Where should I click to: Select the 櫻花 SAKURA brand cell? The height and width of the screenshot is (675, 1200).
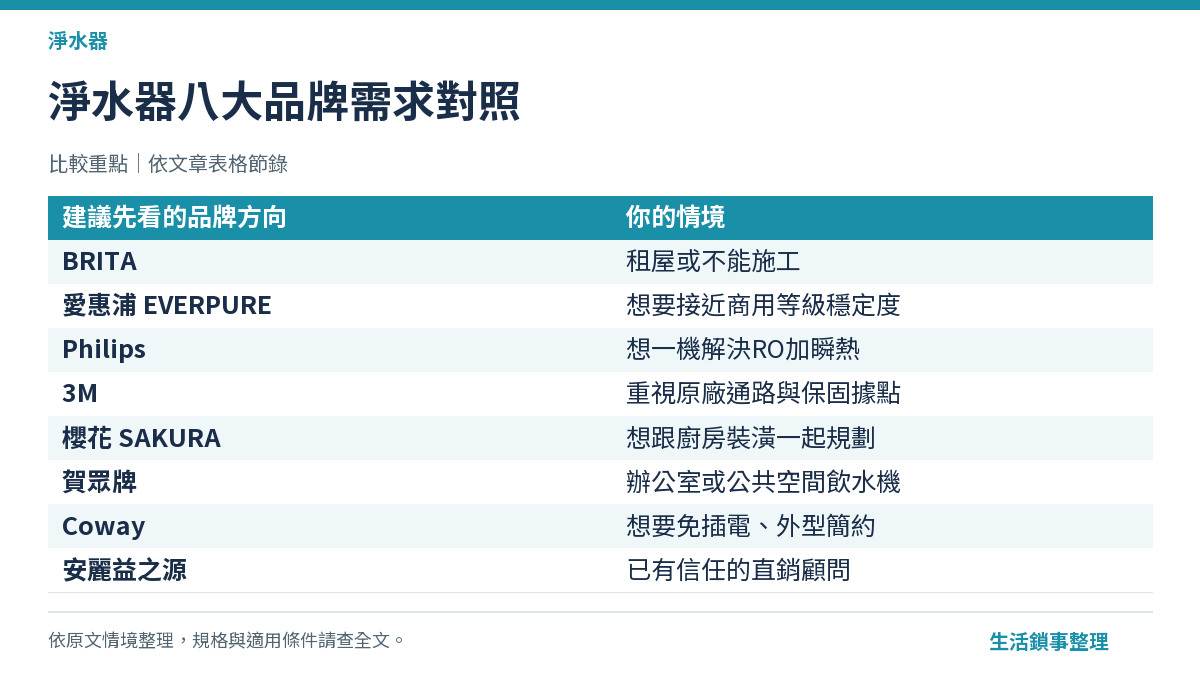[141, 438]
